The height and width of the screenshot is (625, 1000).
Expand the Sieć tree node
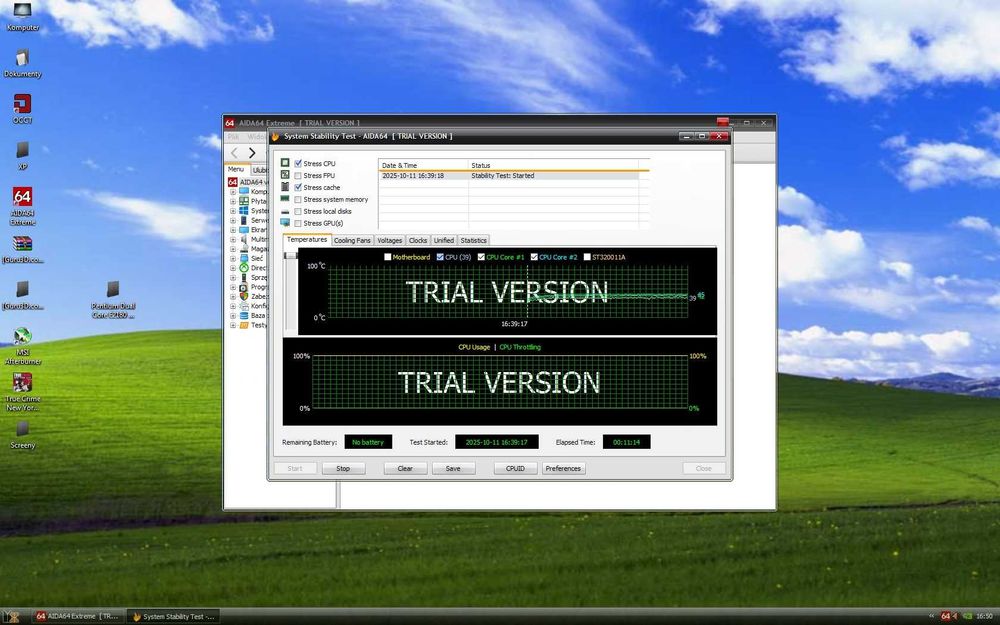233,258
